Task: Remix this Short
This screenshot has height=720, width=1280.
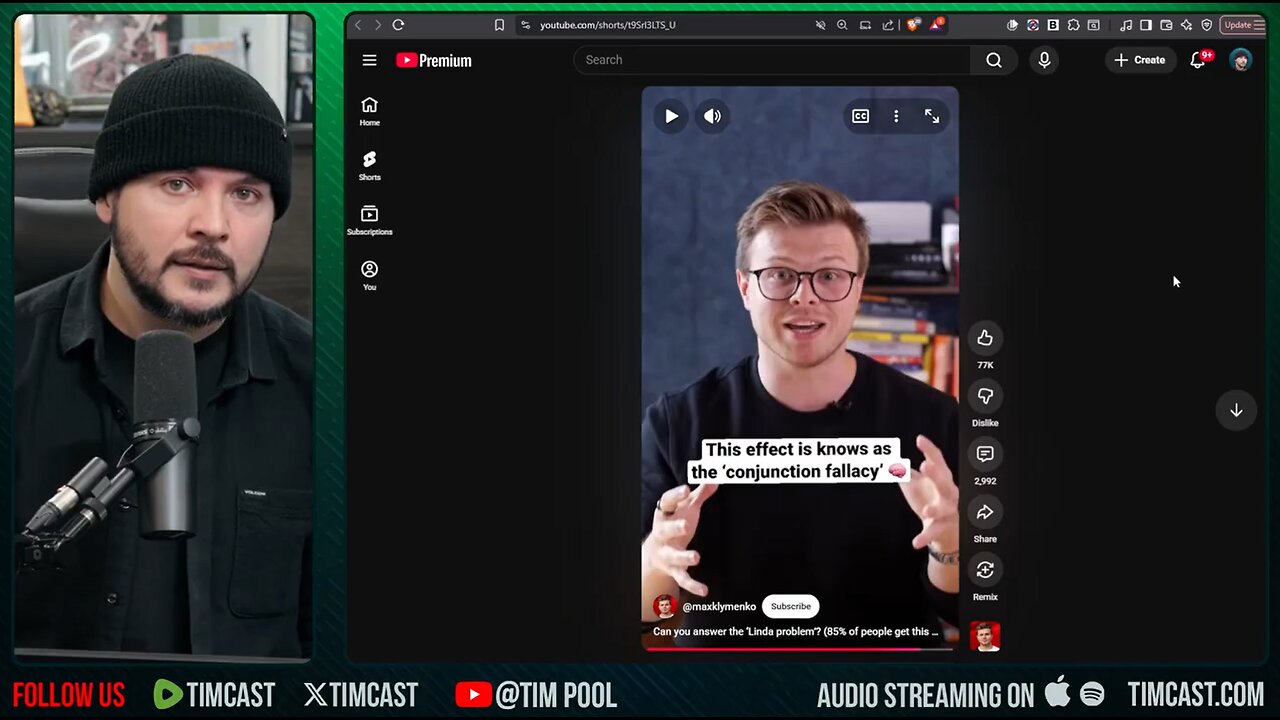Action: pyautogui.click(x=985, y=571)
